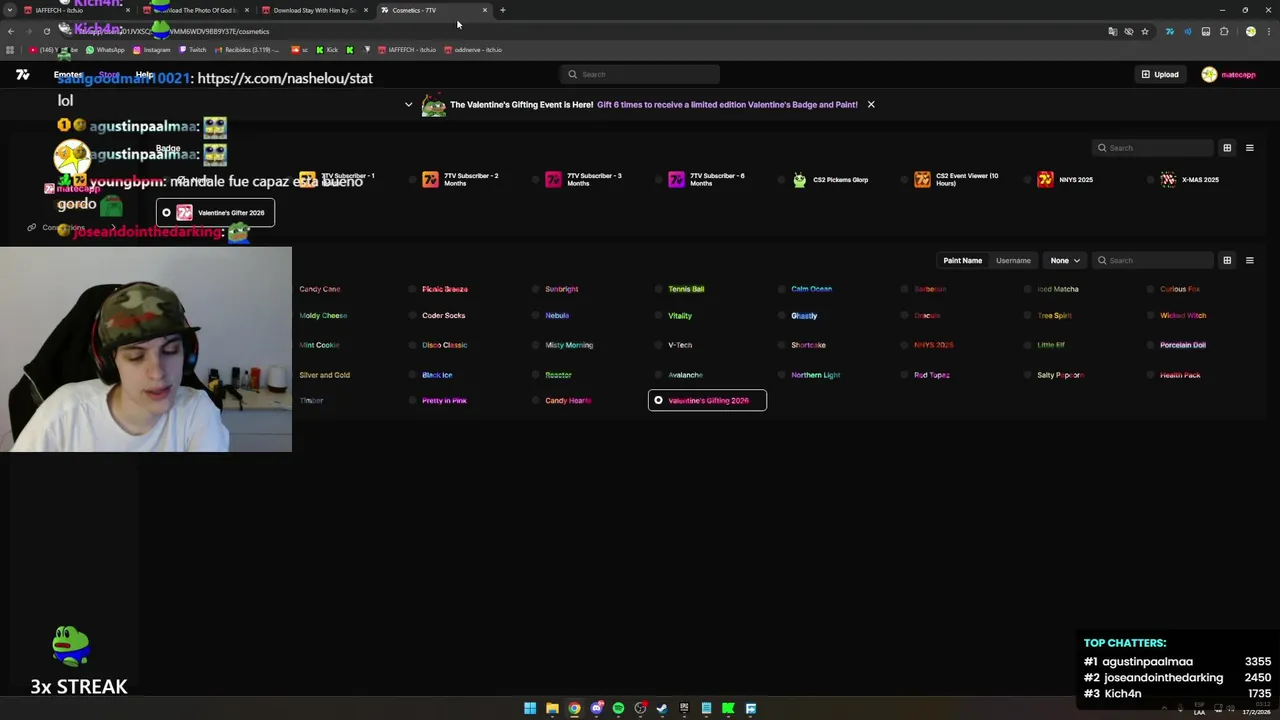Select the Misty Morning paint
Viewport: 1280px width, 720px height.
tap(569, 345)
